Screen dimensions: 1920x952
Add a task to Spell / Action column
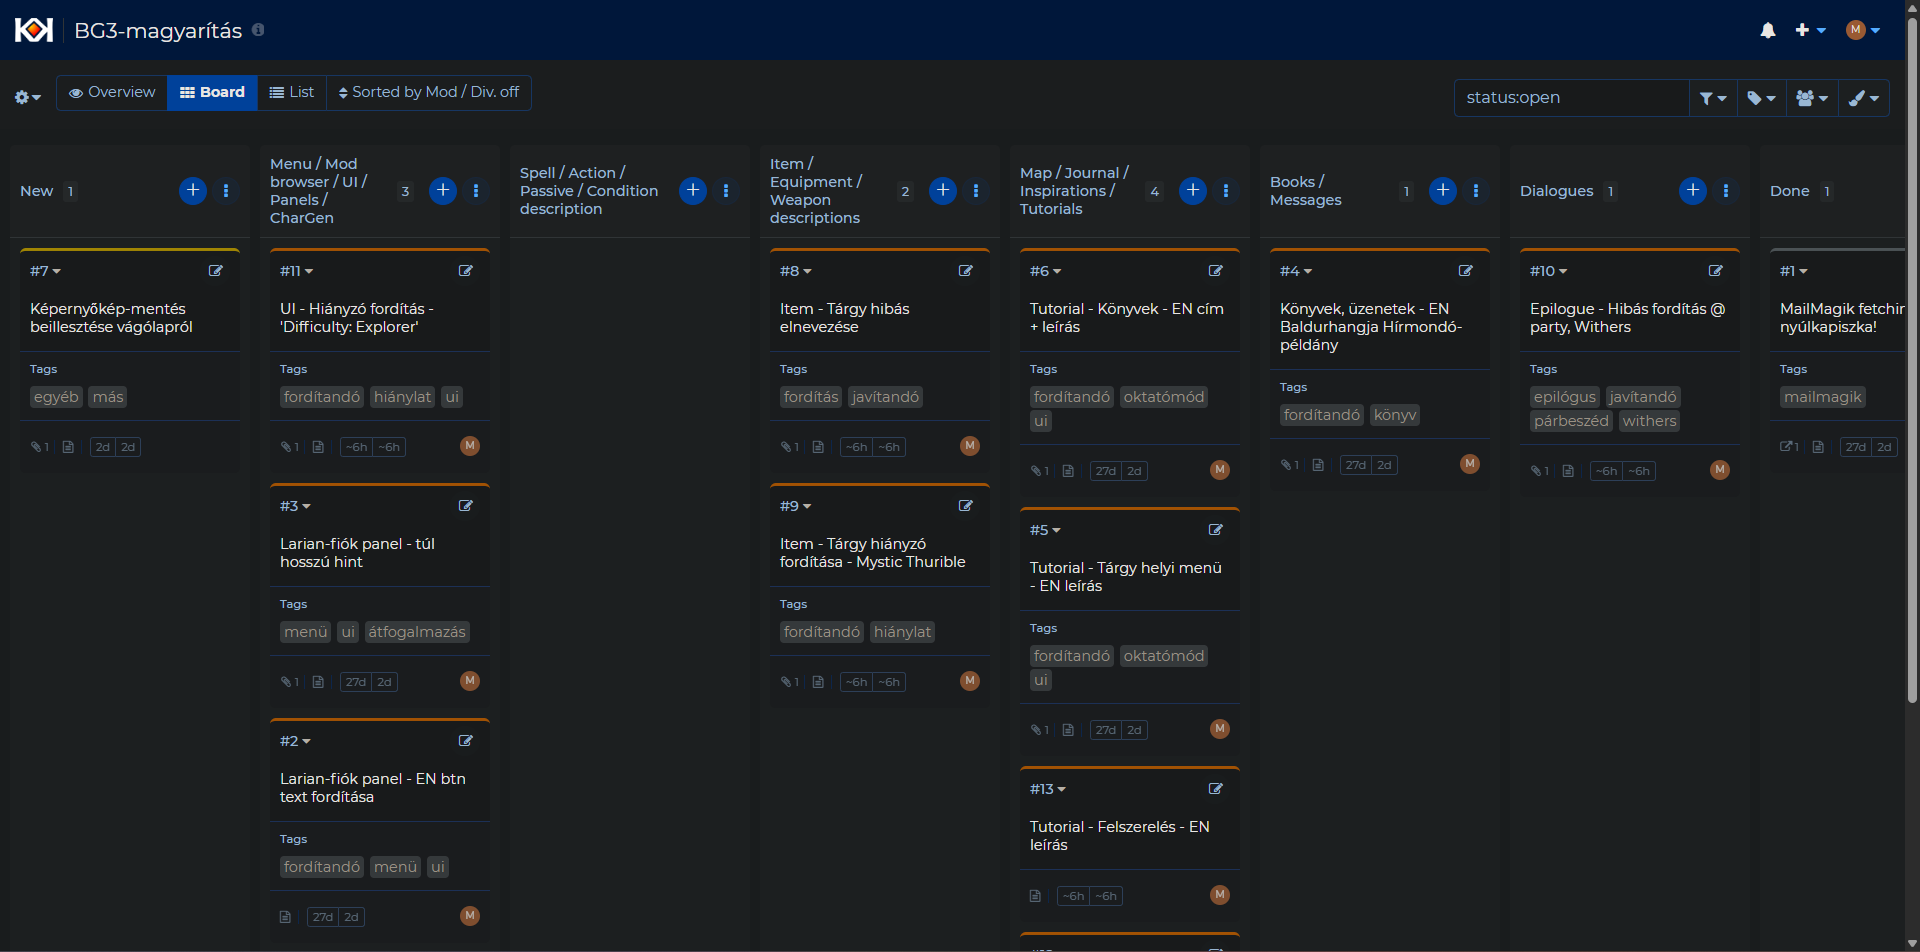point(693,191)
